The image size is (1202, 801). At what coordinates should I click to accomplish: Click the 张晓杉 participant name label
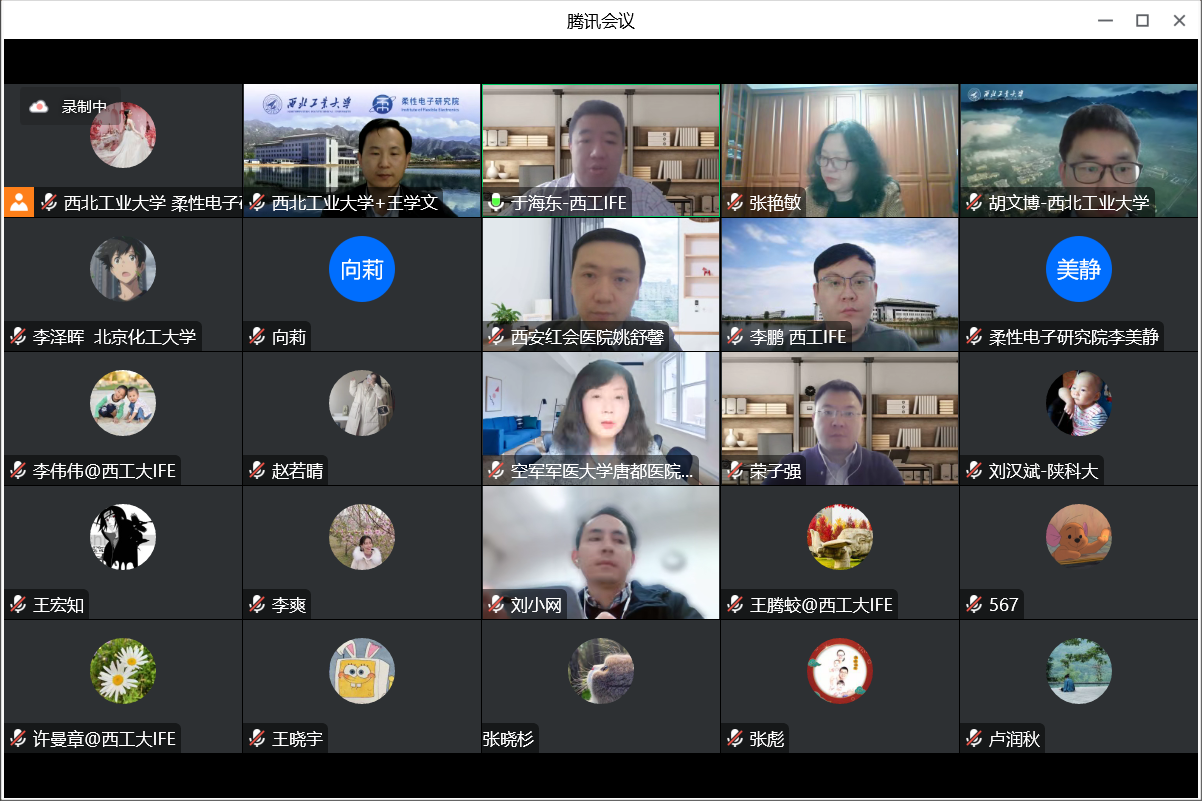(509, 739)
